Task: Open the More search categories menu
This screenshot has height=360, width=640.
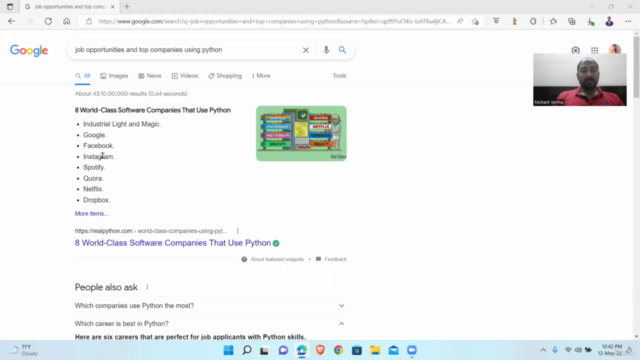Action: pos(261,76)
